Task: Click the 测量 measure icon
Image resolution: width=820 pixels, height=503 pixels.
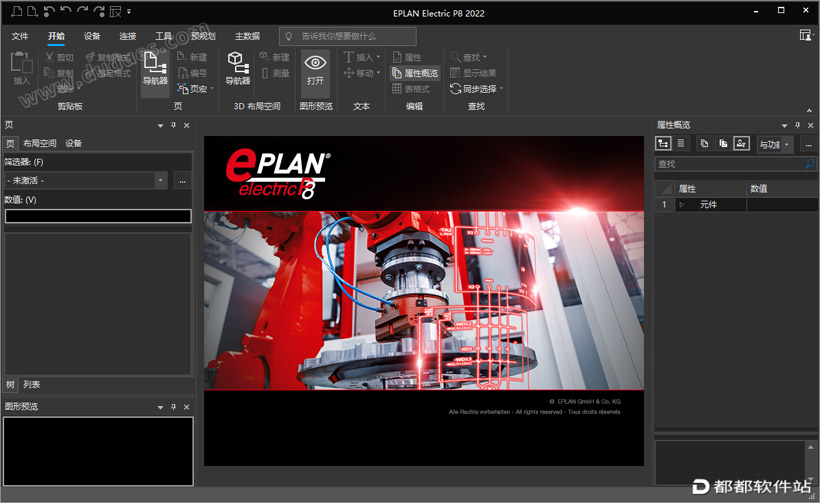Action: pyautogui.click(x=265, y=73)
